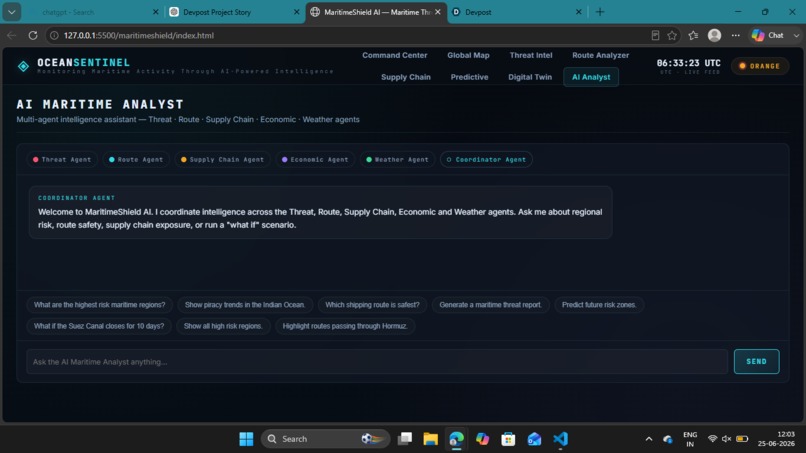Choose 'Highlight routes passing through Hormuz' suggestion

(x=345, y=326)
